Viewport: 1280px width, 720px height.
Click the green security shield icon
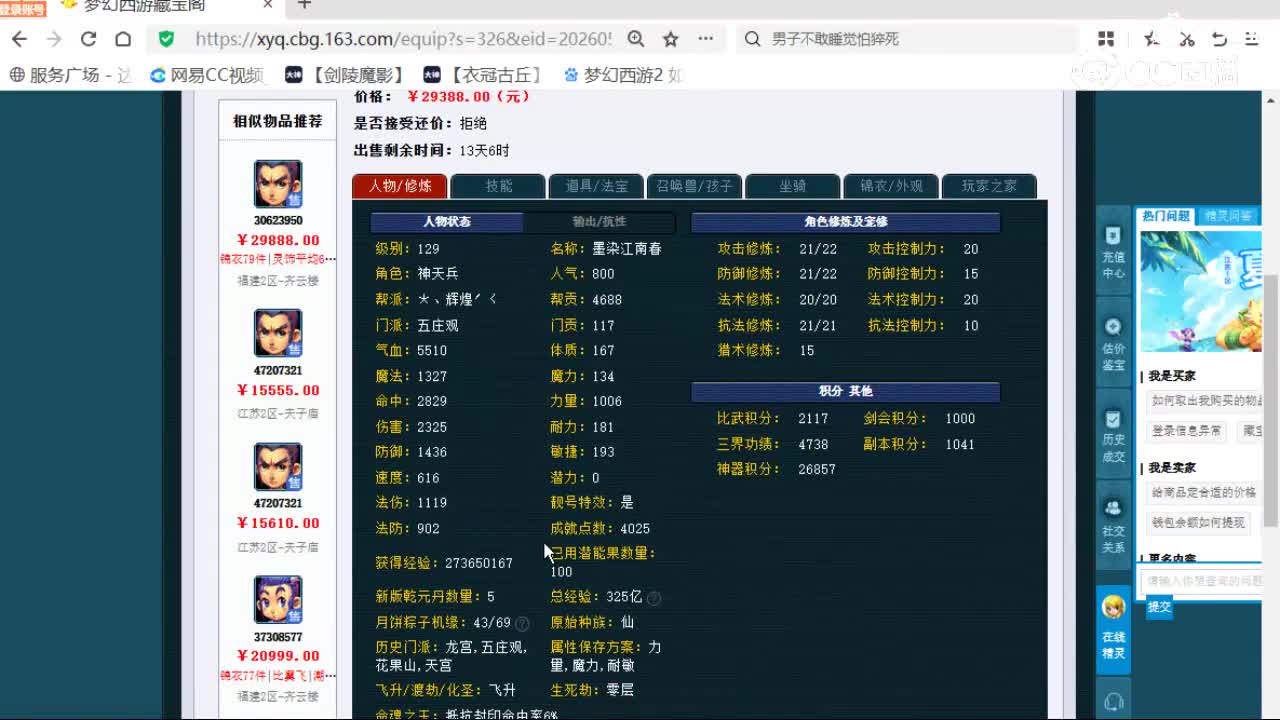pos(166,39)
